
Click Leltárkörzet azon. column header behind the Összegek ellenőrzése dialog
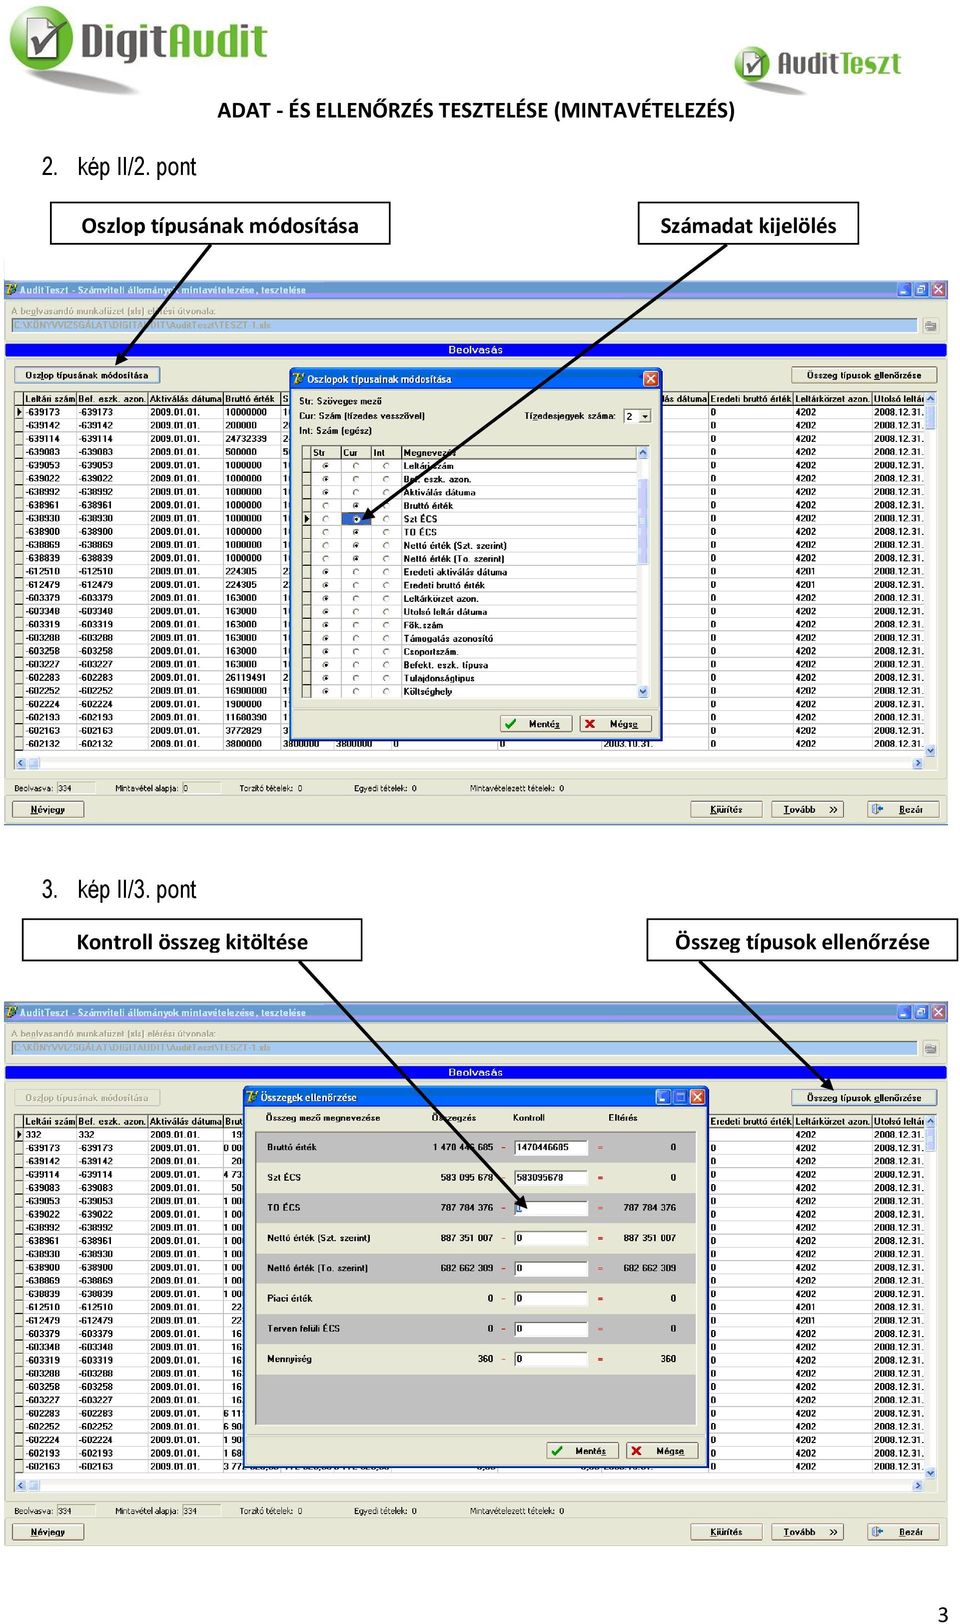[x=832, y=1122]
